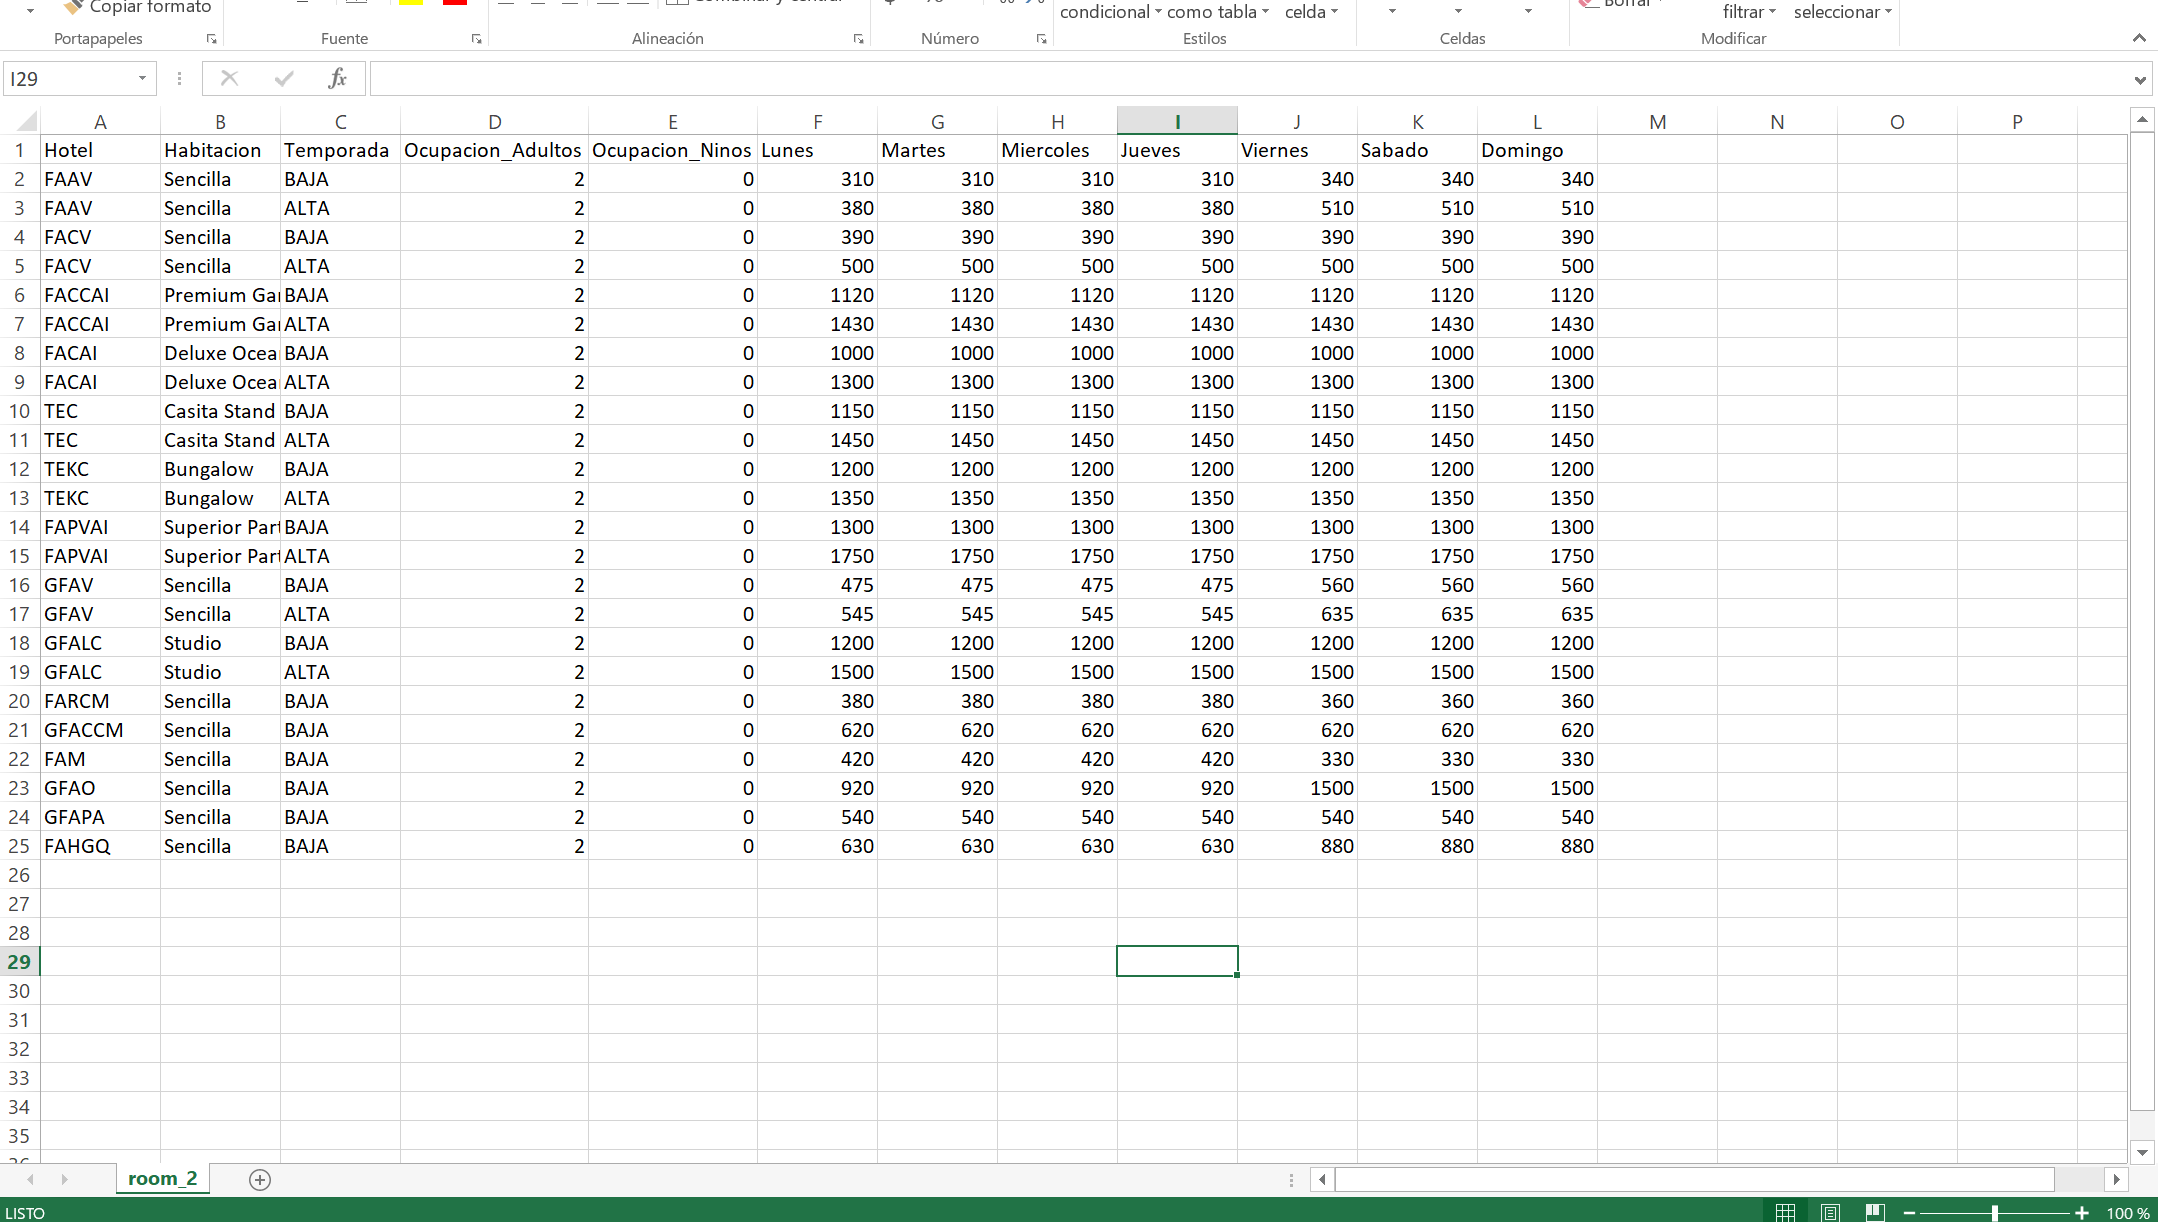This screenshot has width=2158, height=1222.
Task: Expand the formula bar chevron
Action: [x=2139, y=79]
